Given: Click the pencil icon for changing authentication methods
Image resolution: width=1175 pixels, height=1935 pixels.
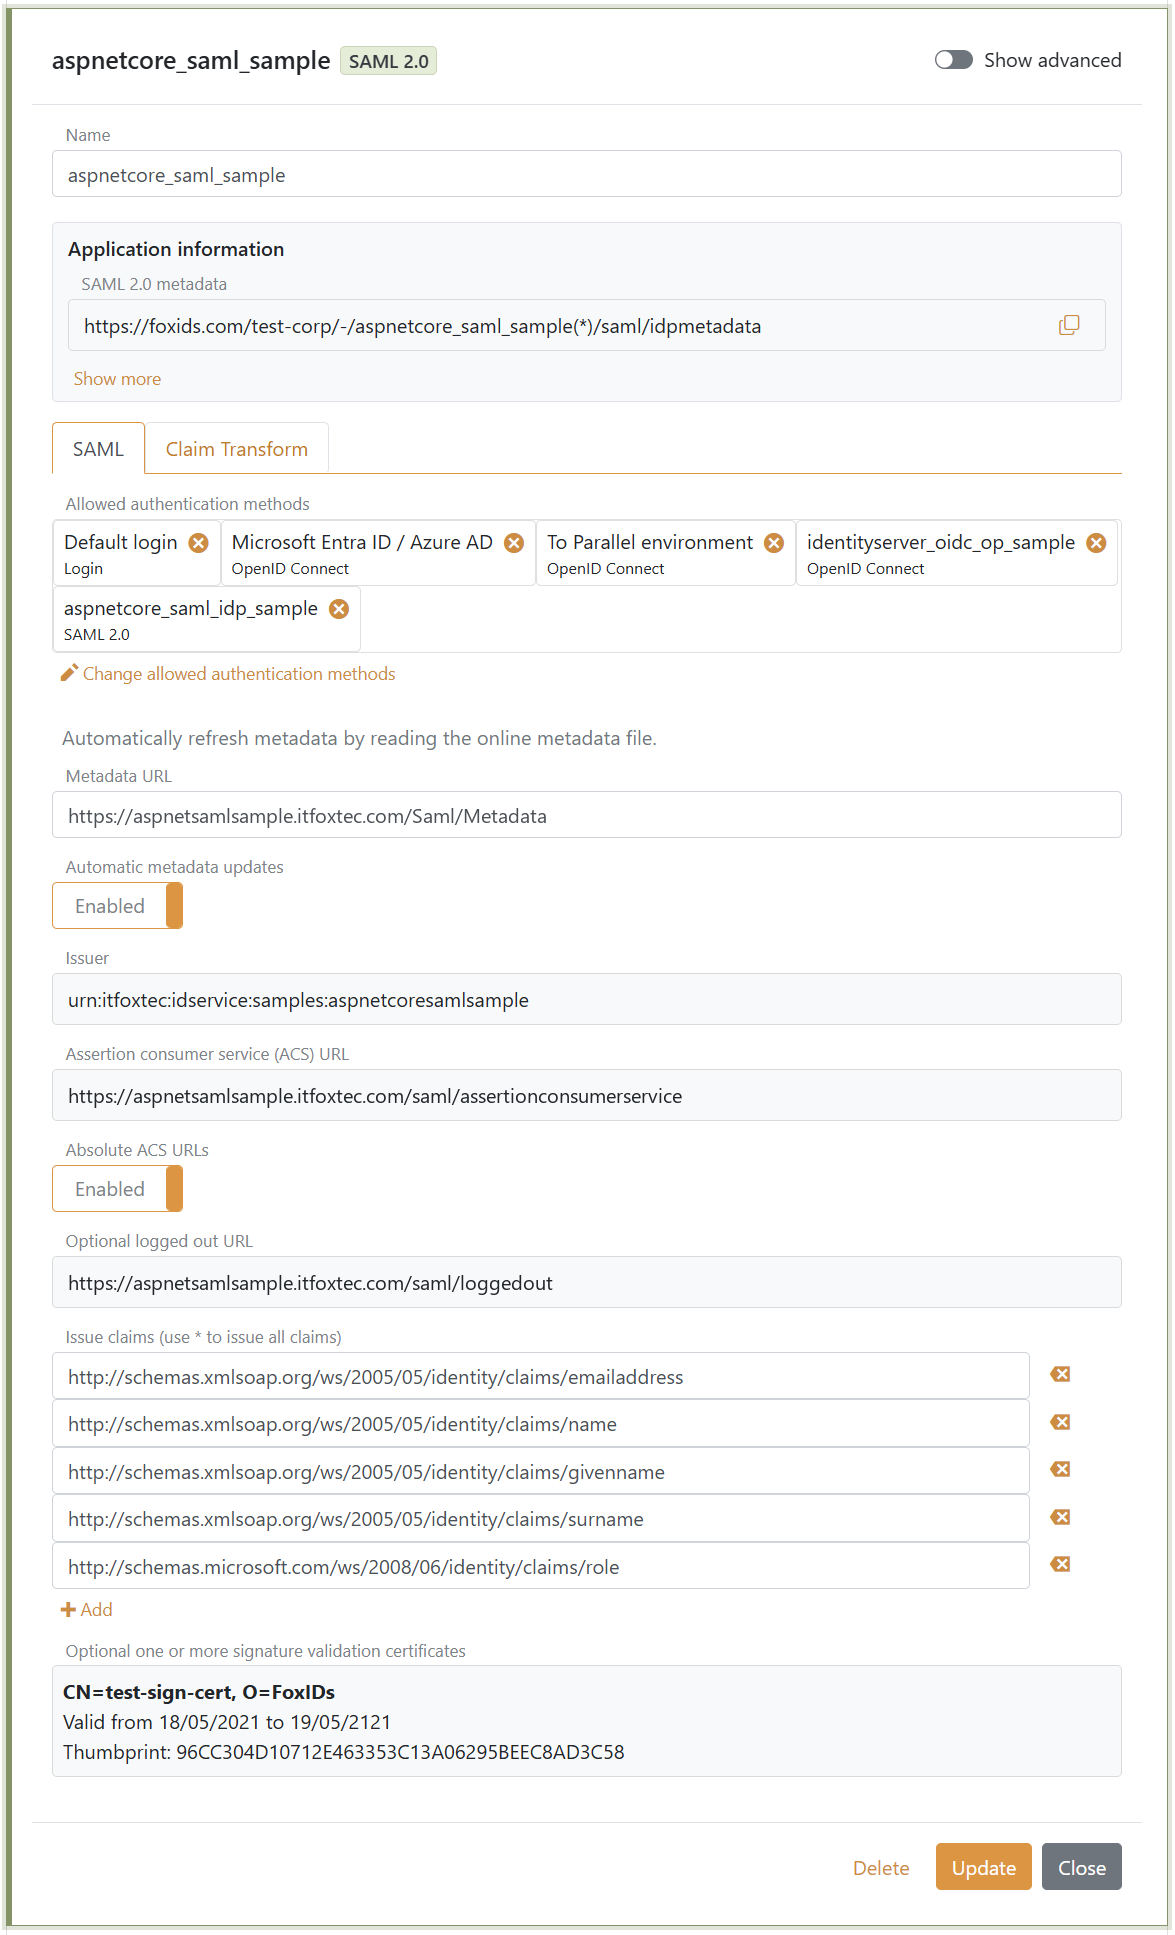Looking at the screenshot, I should [69, 673].
